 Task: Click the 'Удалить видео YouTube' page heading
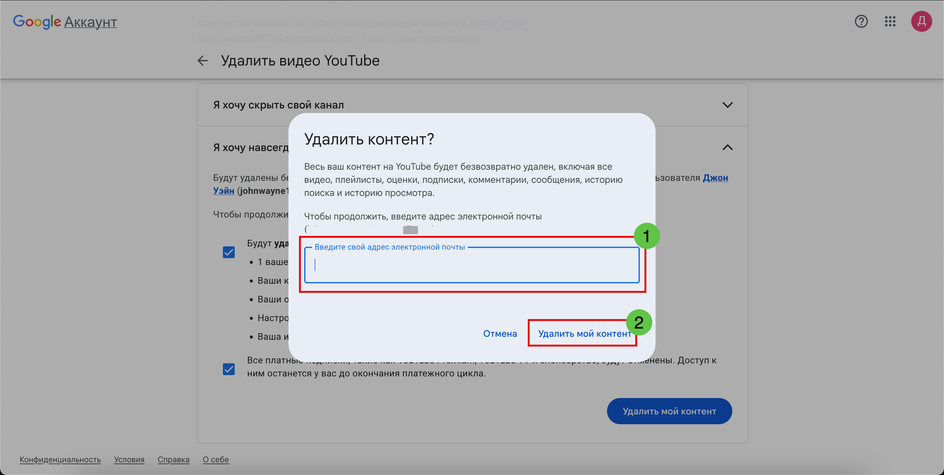tap(300, 61)
